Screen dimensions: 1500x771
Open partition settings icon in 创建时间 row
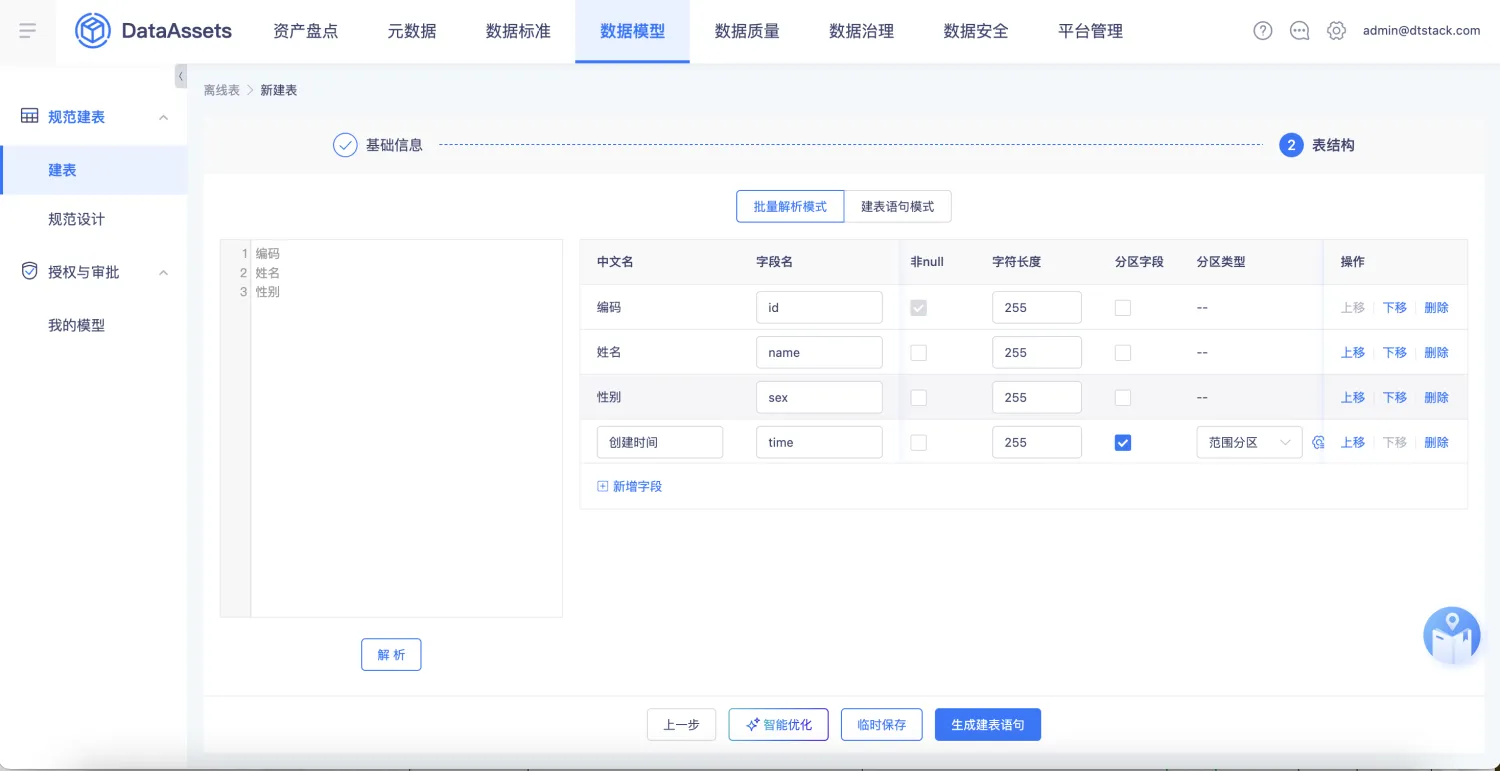coord(1318,442)
